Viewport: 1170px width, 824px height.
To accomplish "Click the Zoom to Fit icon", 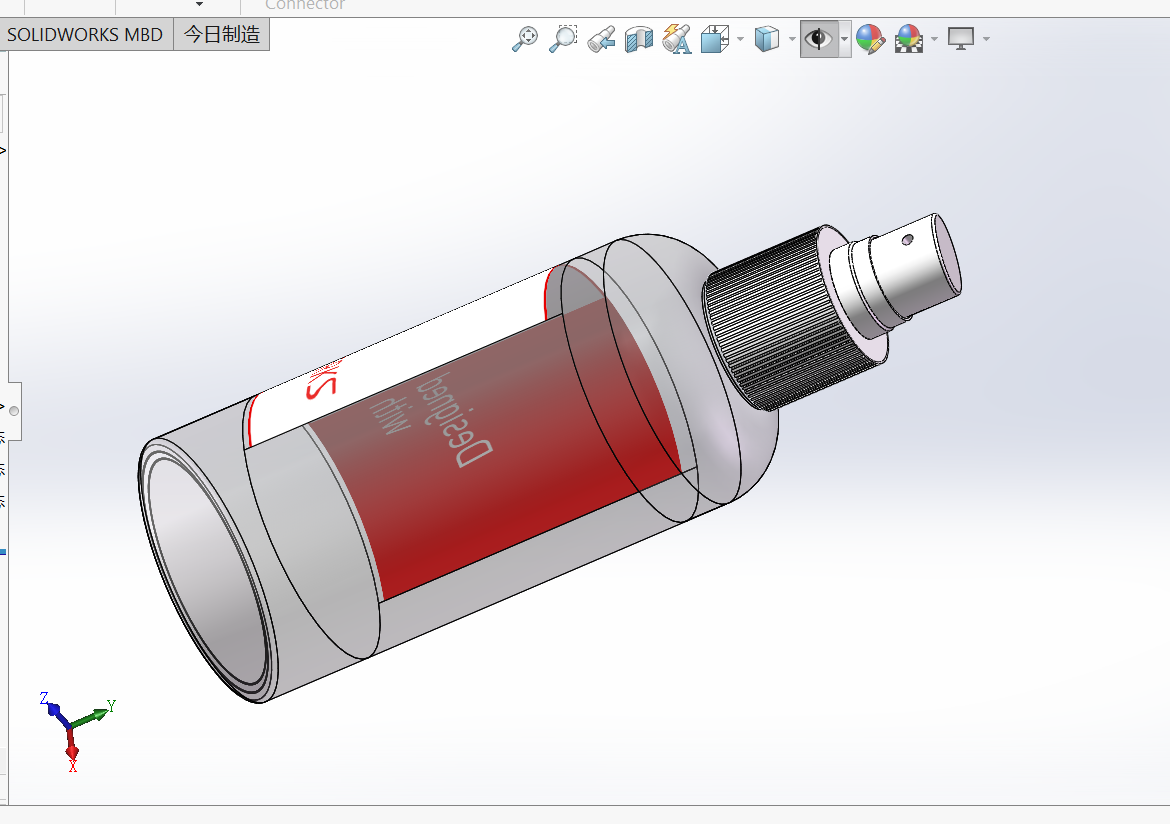I will pyautogui.click(x=525, y=39).
